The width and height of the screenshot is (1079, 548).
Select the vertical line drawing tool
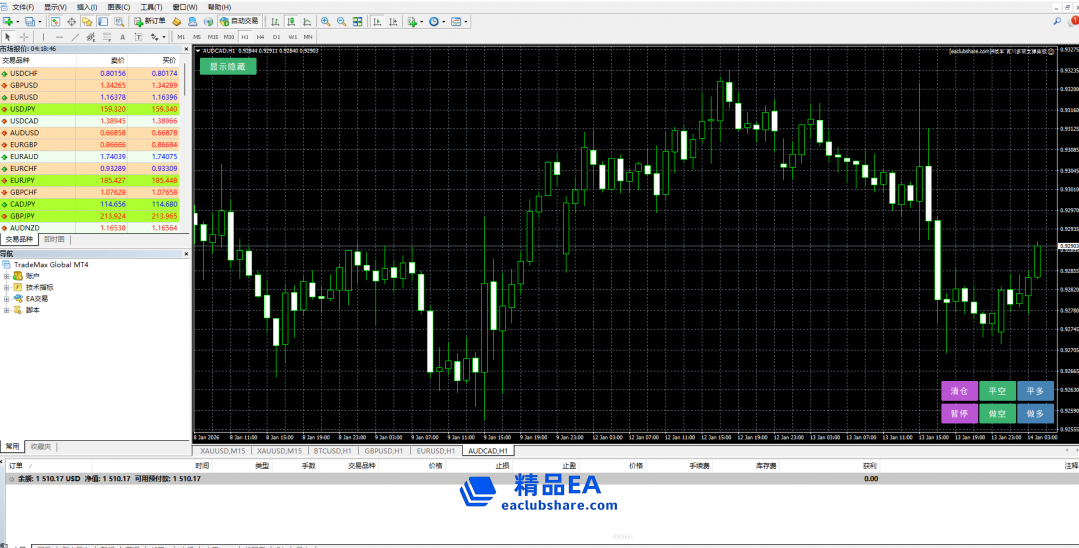click(43, 36)
